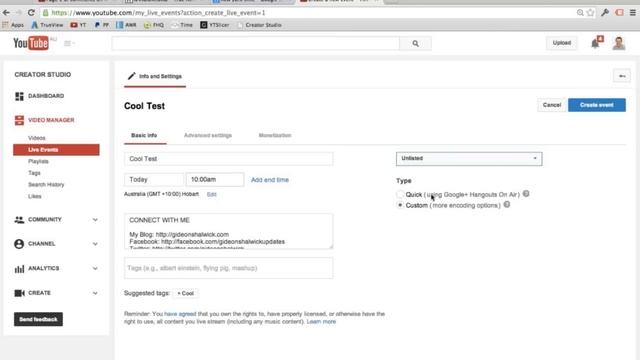
Task: Open the Today date picker
Action: click(x=154, y=180)
